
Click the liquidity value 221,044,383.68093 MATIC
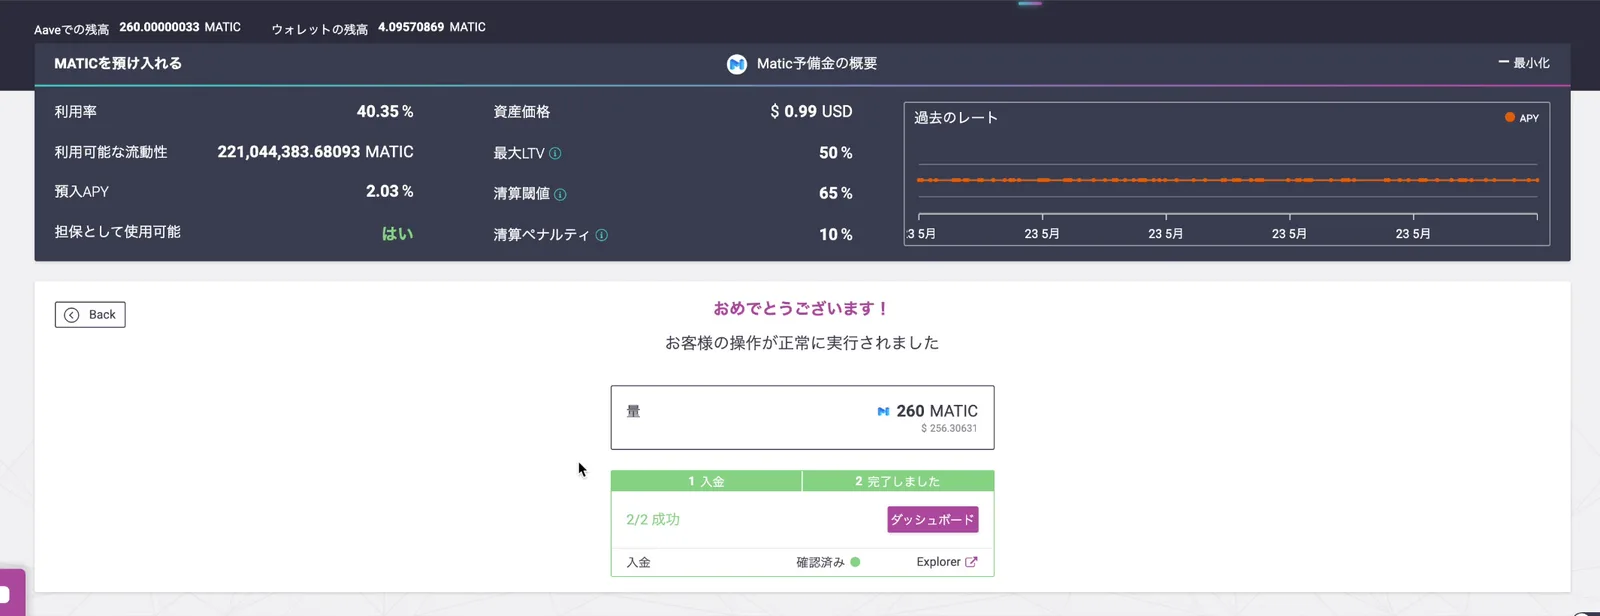click(x=315, y=152)
